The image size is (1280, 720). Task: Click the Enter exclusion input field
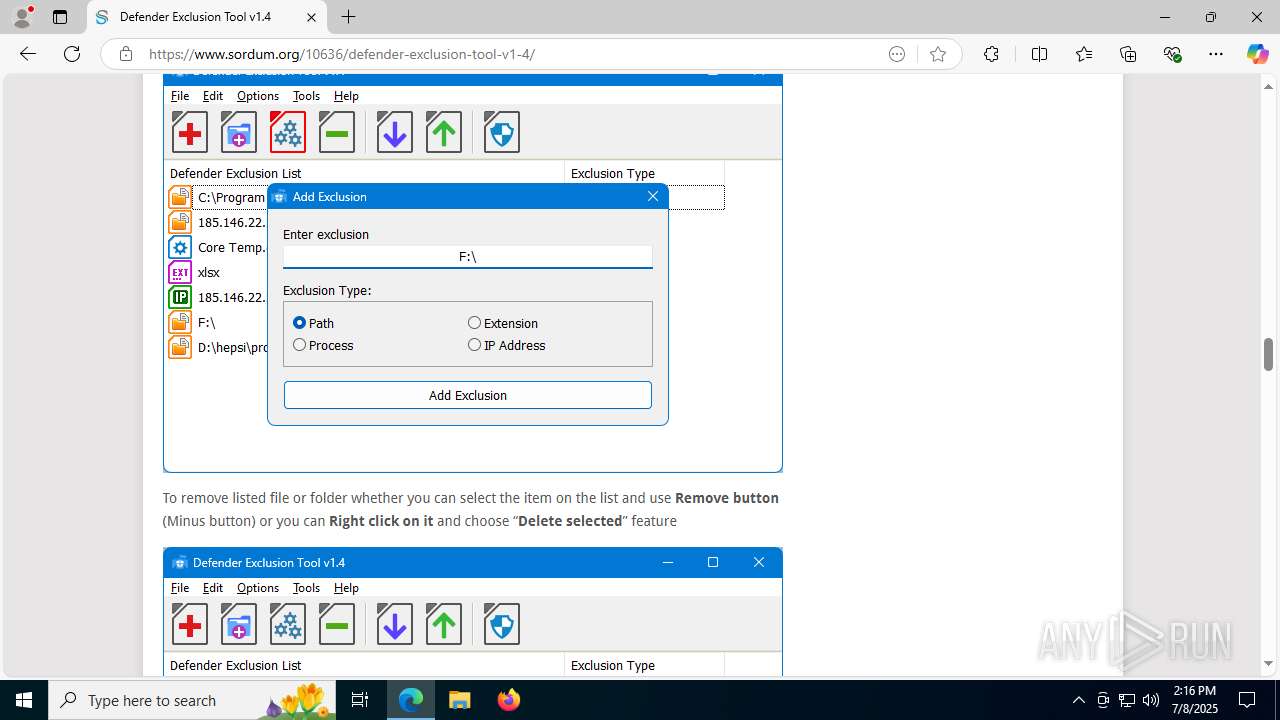(467, 257)
